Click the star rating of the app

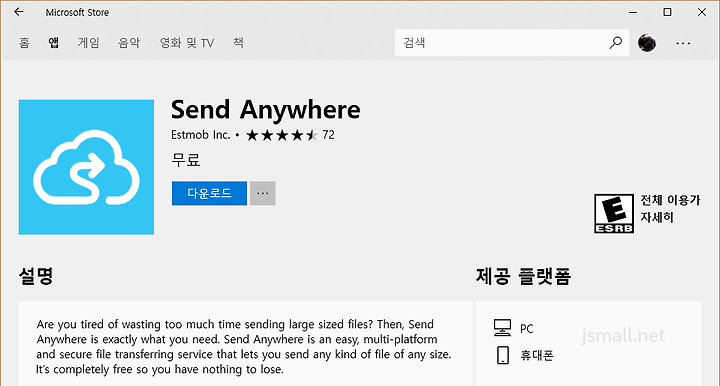(x=281, y=135)
